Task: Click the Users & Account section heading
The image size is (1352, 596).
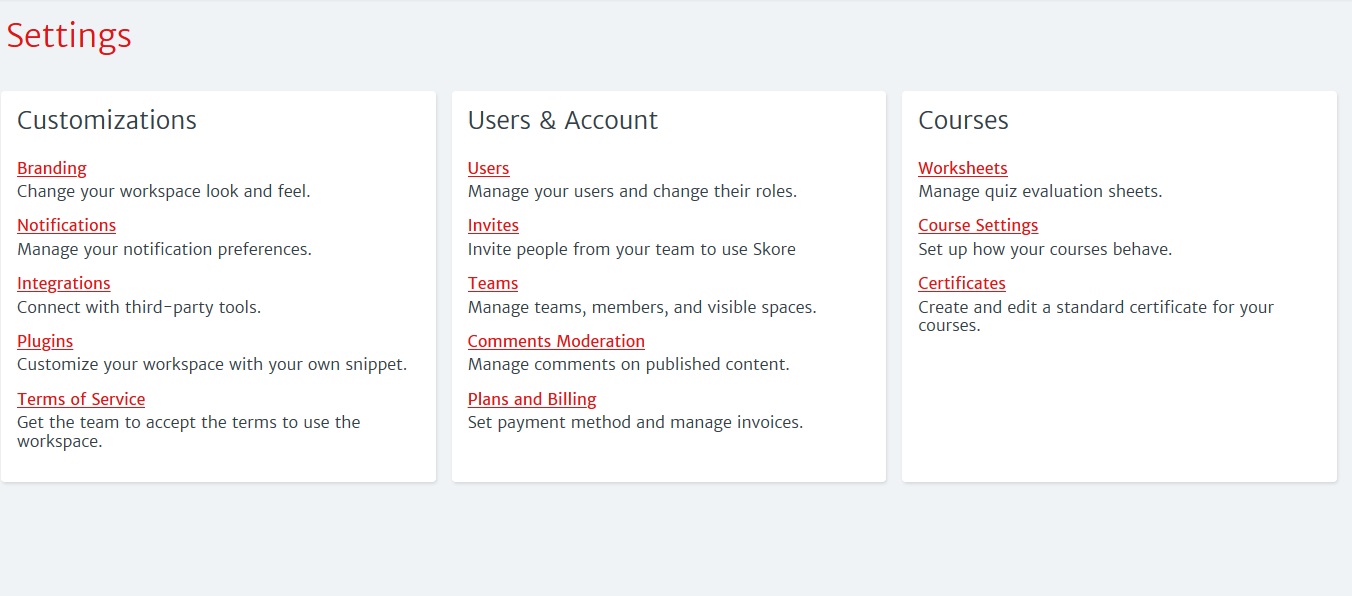Action: point(563,120)
